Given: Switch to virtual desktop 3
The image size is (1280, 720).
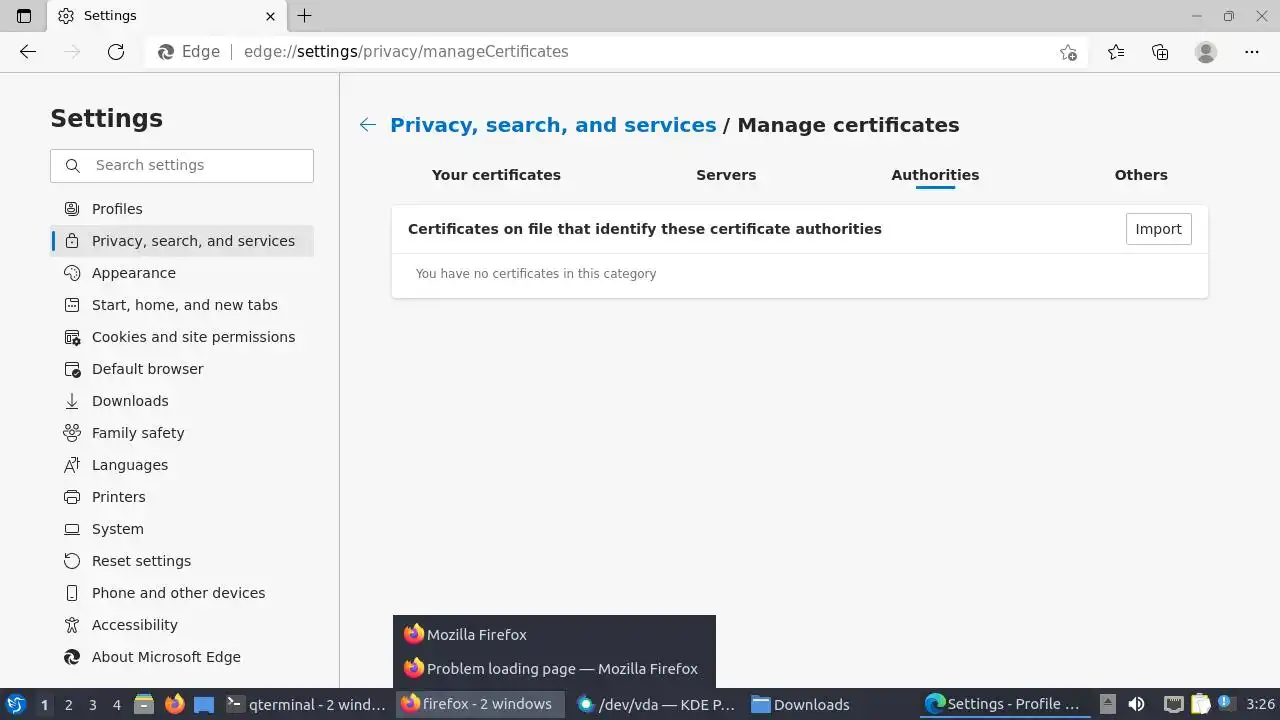Looking at the screenshot, I should [x=92, y=704].
